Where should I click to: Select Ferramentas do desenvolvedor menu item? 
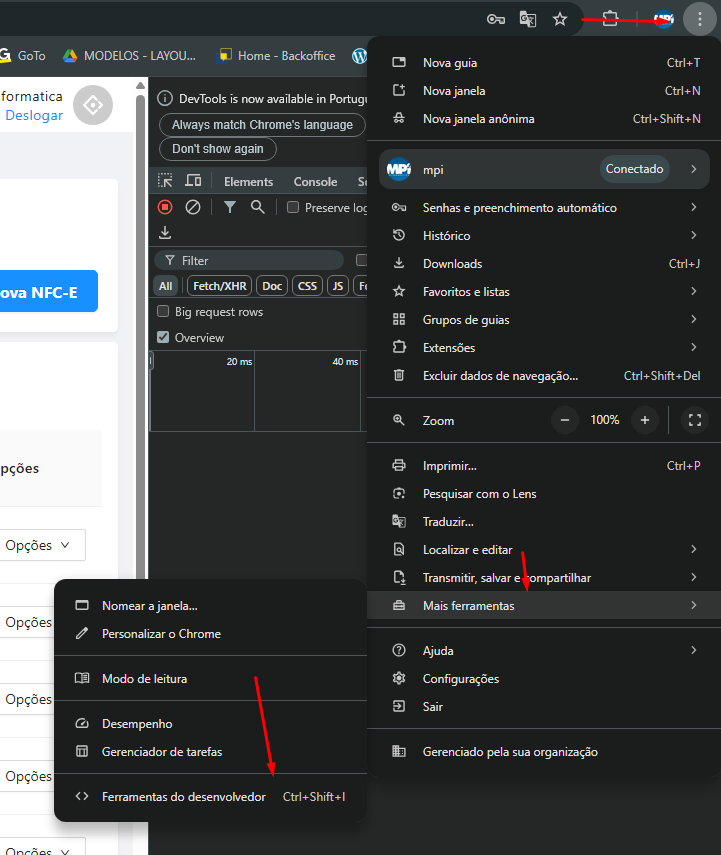(184, 797)
